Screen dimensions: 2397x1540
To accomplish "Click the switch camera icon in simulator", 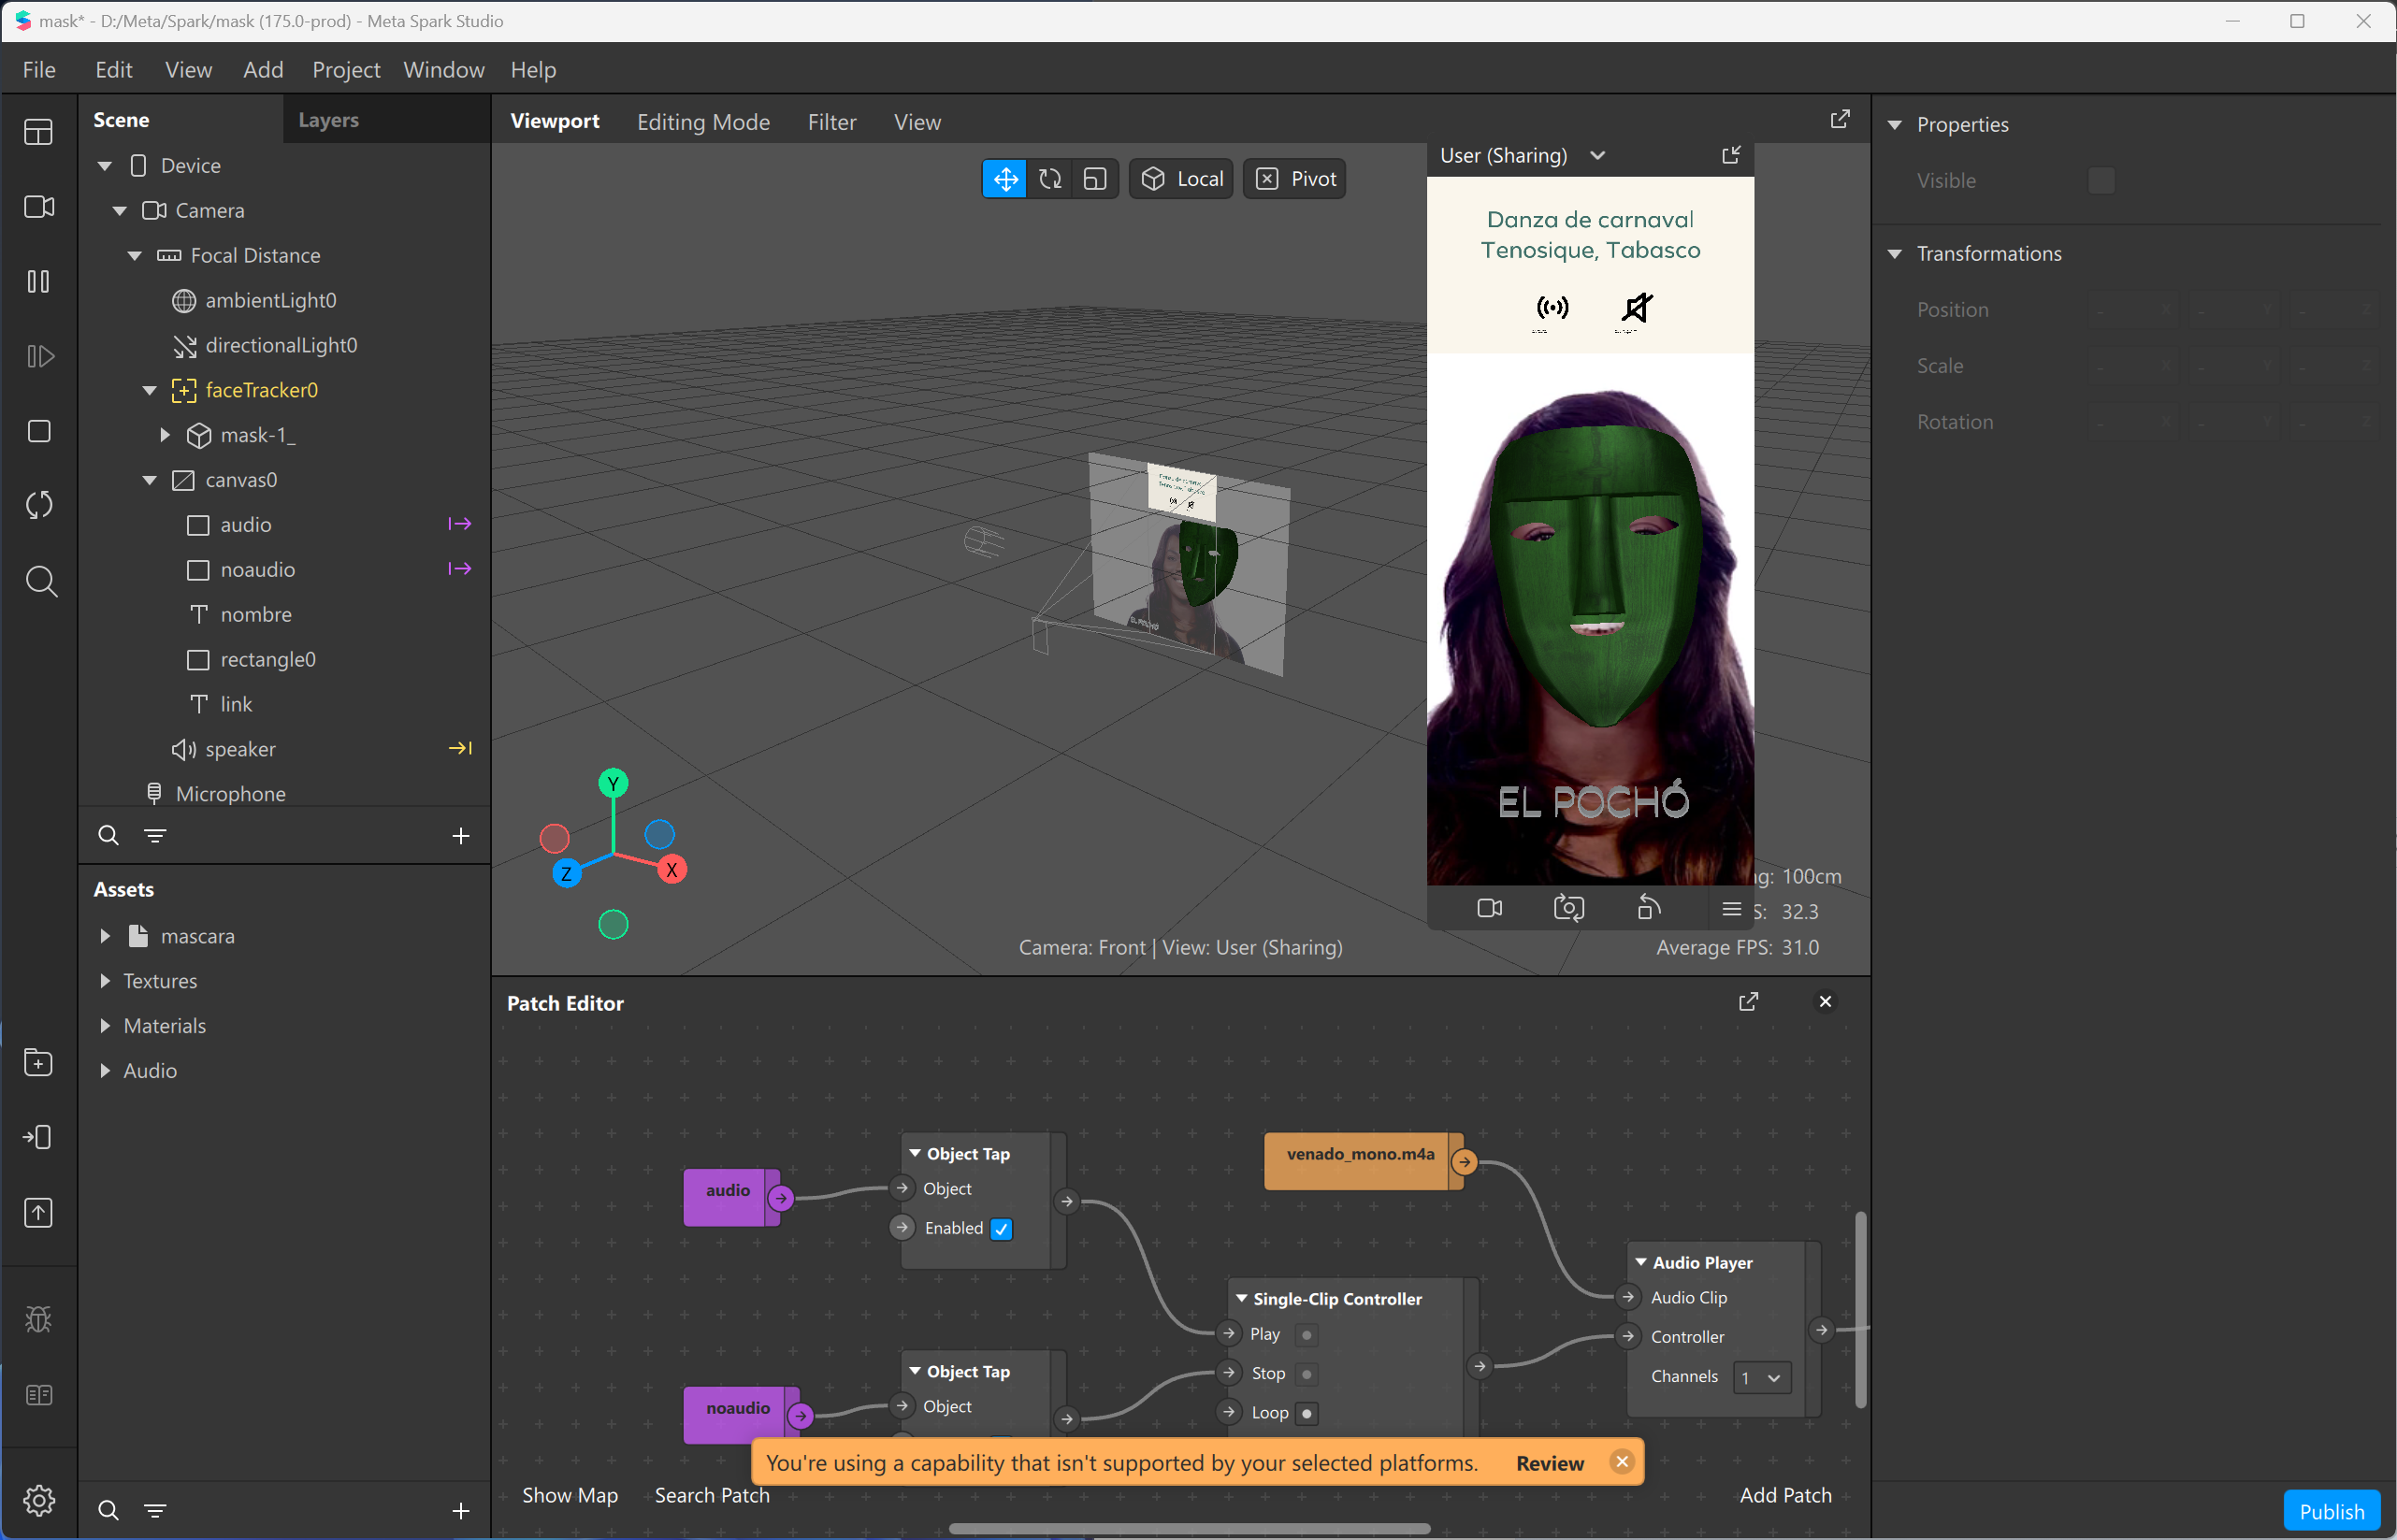I will (1568, 908).
